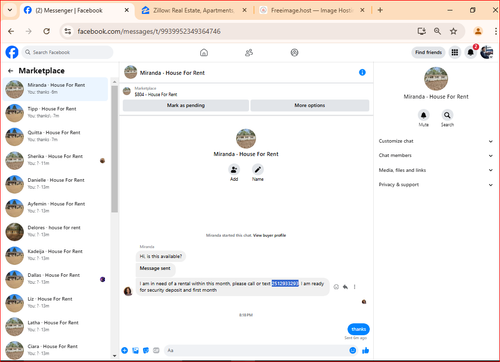The image size is (500, 362).
Task: Reload the page in Chrome
Action: click(46, 31)
